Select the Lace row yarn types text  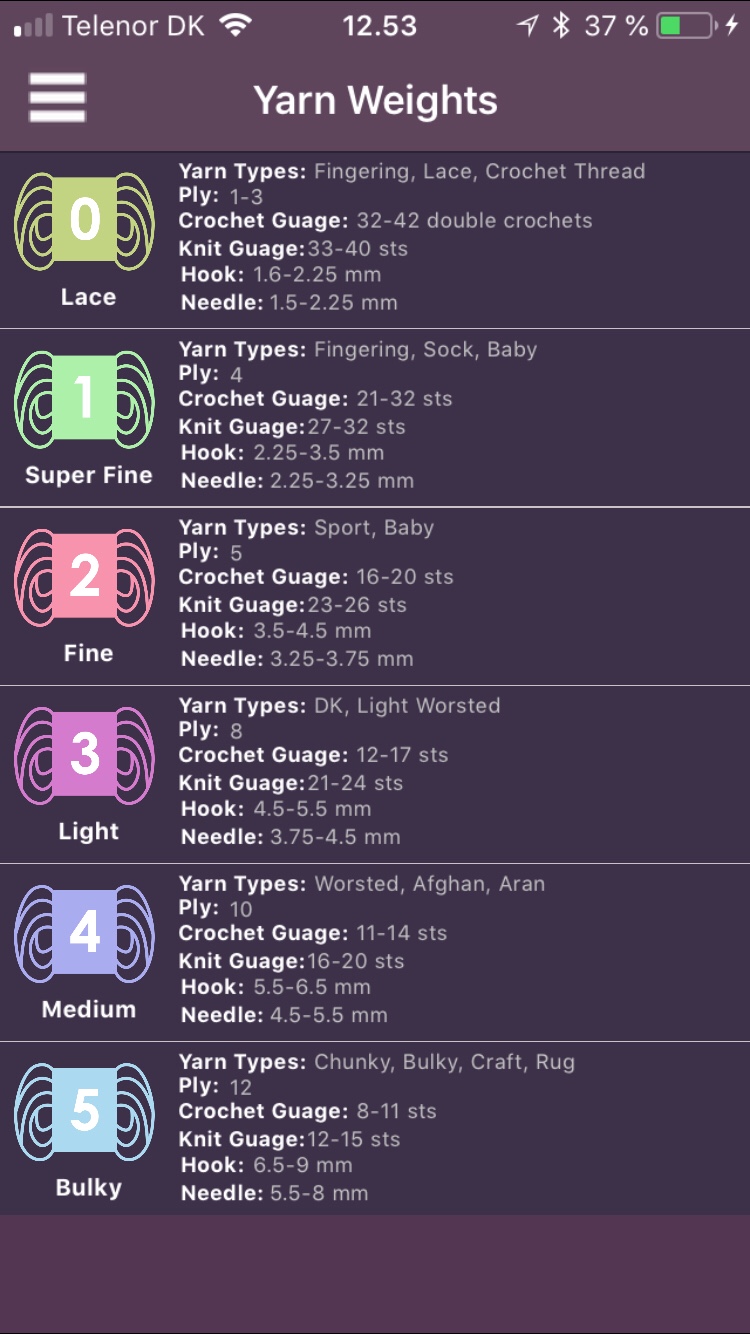(x=412, y=171)
